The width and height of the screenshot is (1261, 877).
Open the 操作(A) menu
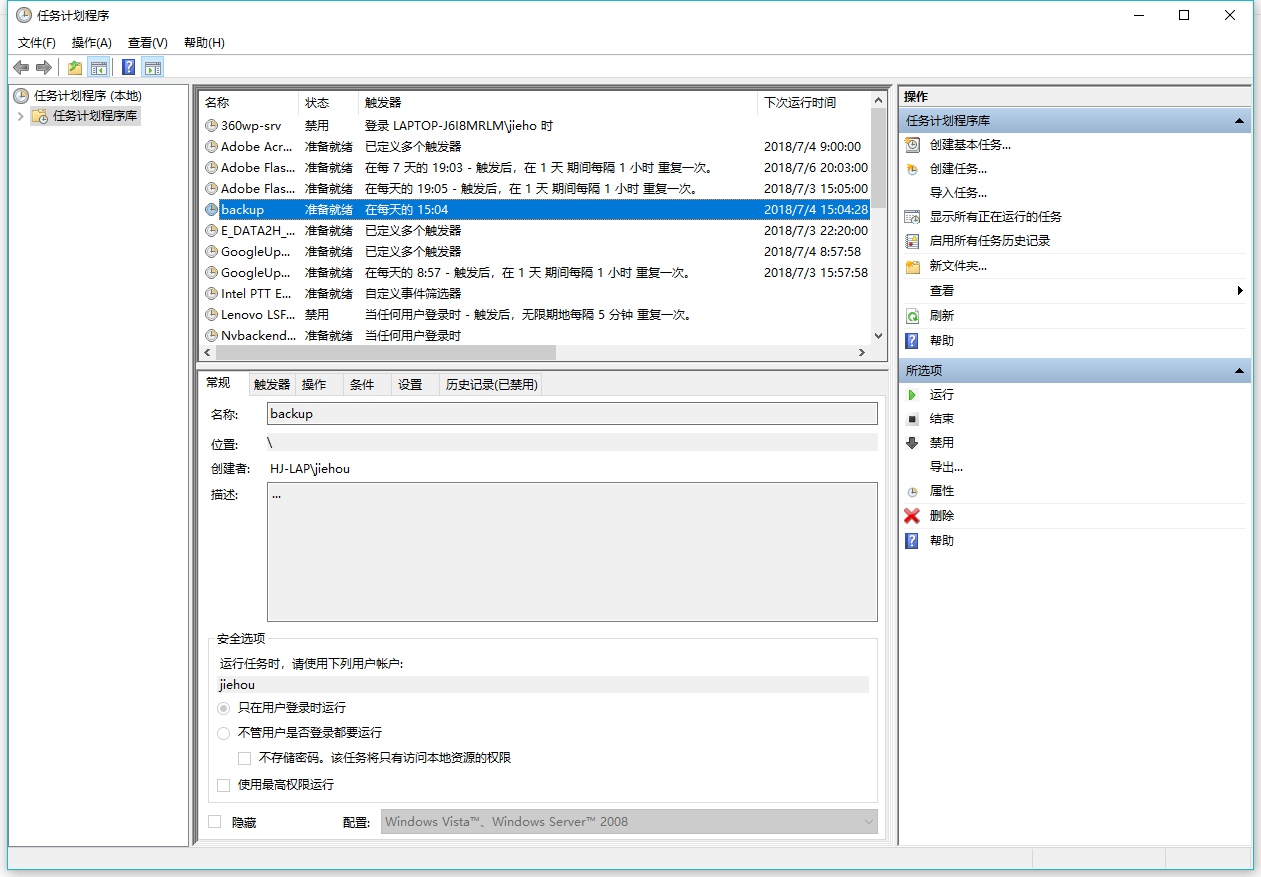pyautogui.click(x=91, y=42)
